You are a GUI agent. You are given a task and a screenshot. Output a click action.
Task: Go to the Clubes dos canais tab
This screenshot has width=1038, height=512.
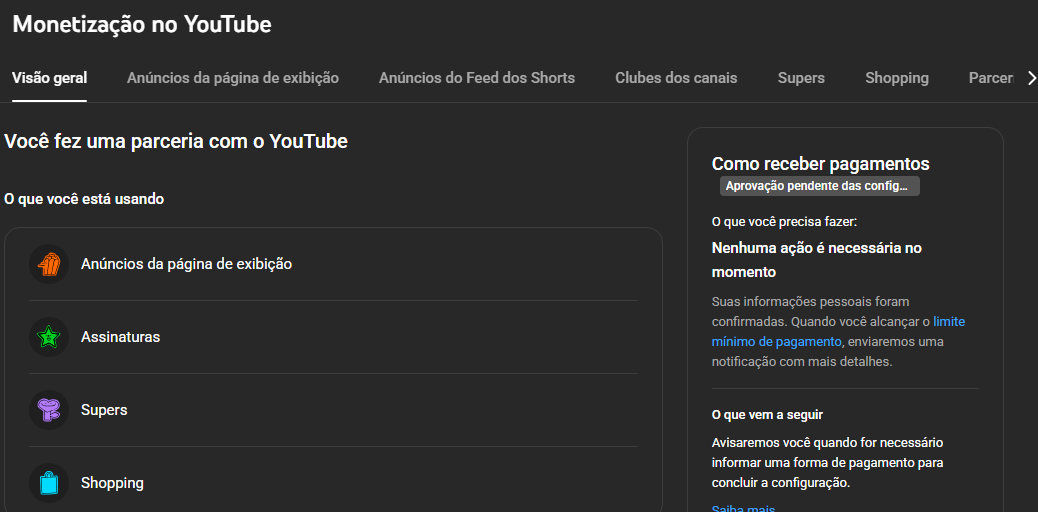point(676,78)
